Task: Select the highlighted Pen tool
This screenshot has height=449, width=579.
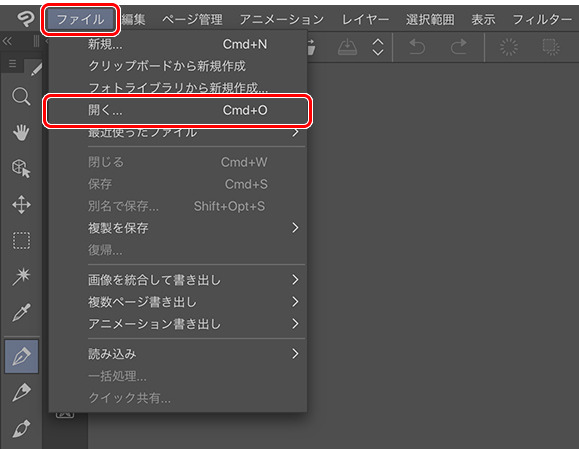Action: tap(21, 356)
